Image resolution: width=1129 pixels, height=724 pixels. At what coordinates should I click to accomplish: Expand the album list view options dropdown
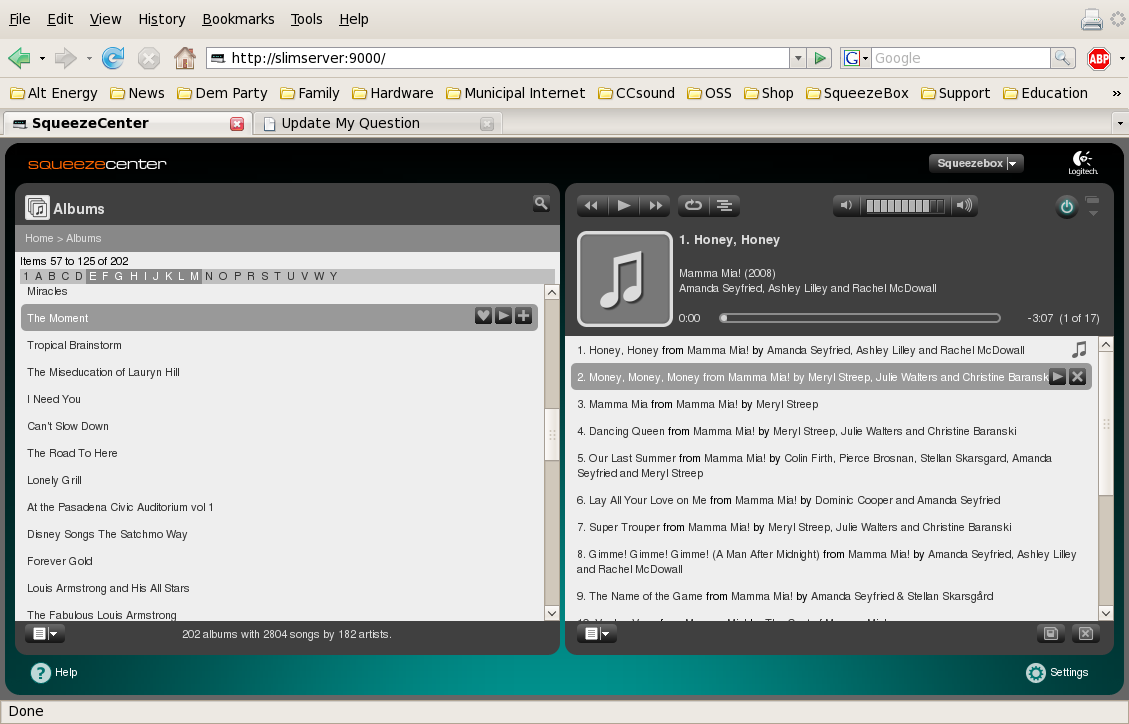tap(45, 633)
